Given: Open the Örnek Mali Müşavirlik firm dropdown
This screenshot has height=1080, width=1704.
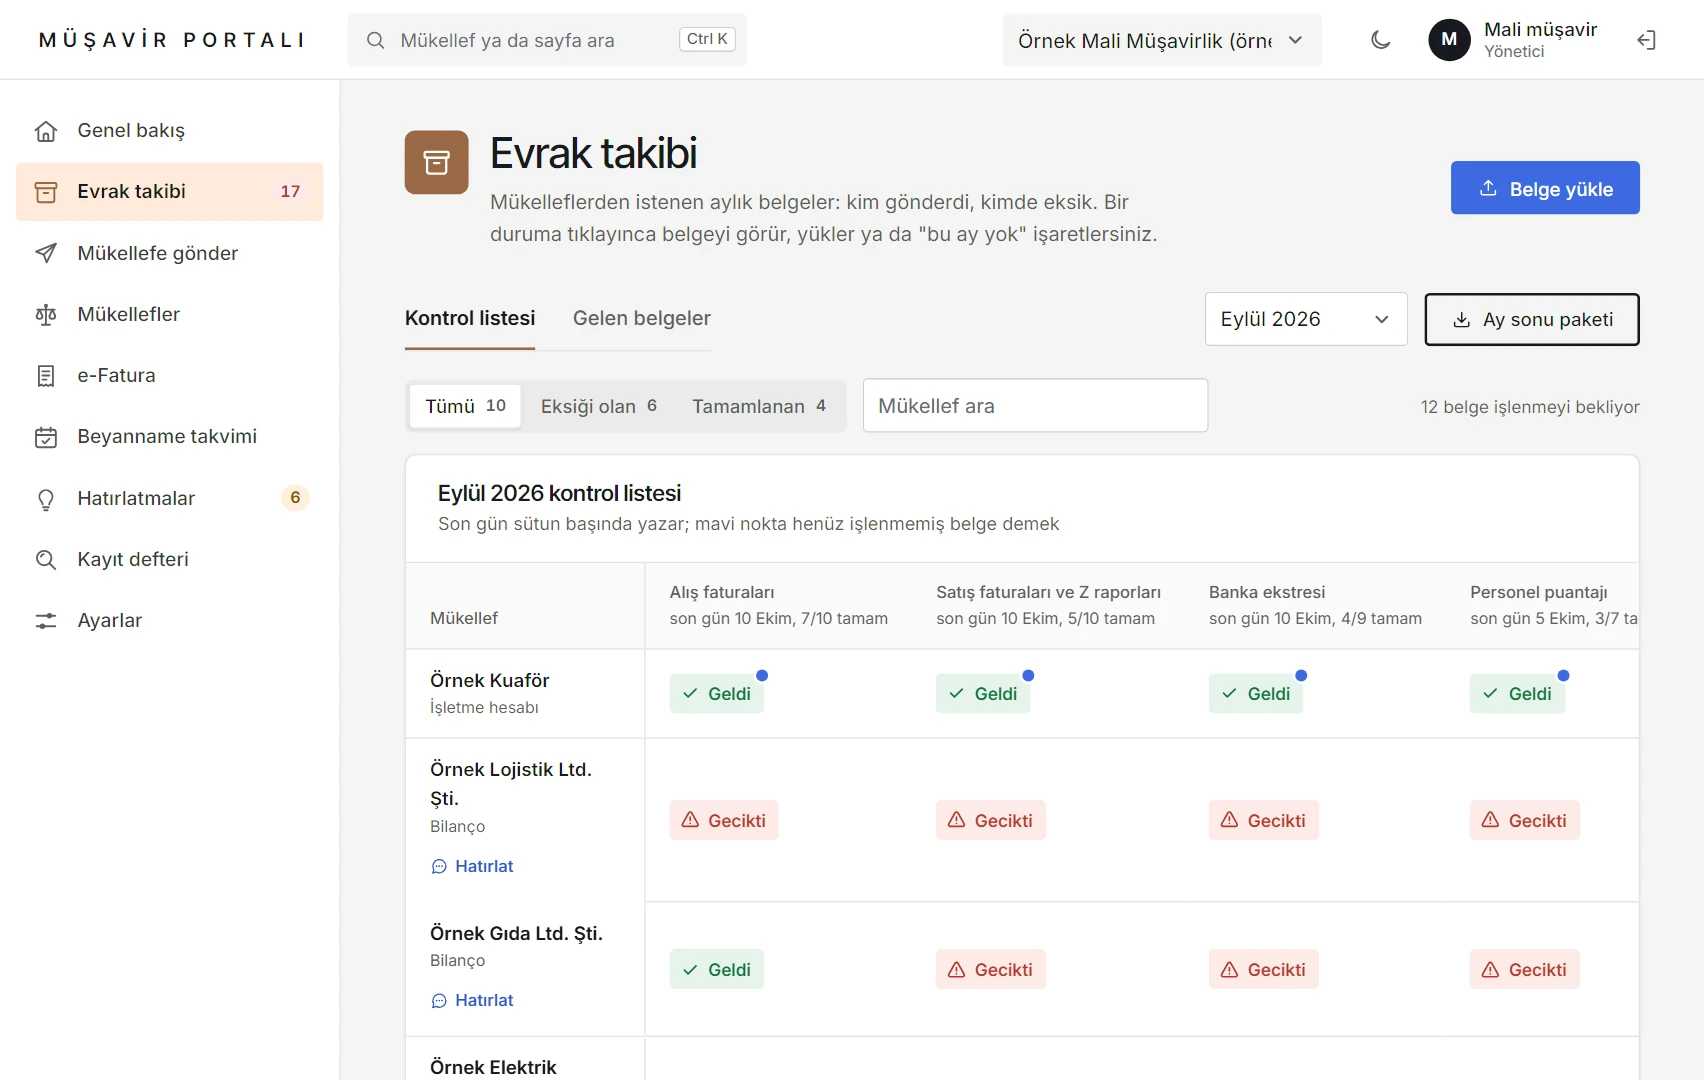Looking at the screenshot, I should (1162, 40).
